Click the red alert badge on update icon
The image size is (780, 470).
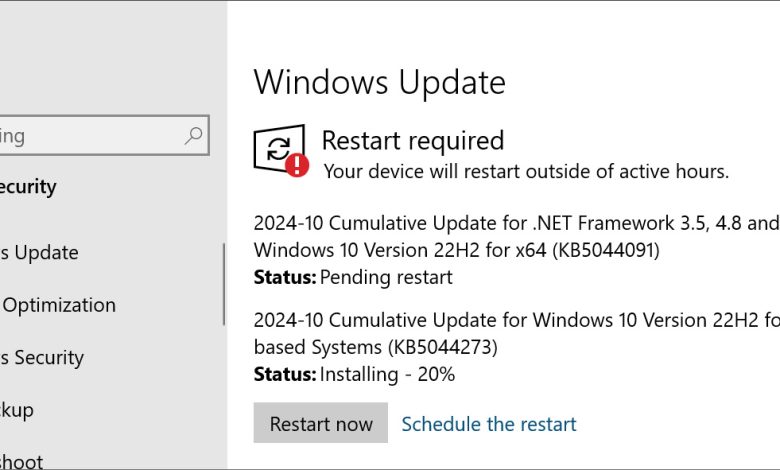tap(297, 165)
